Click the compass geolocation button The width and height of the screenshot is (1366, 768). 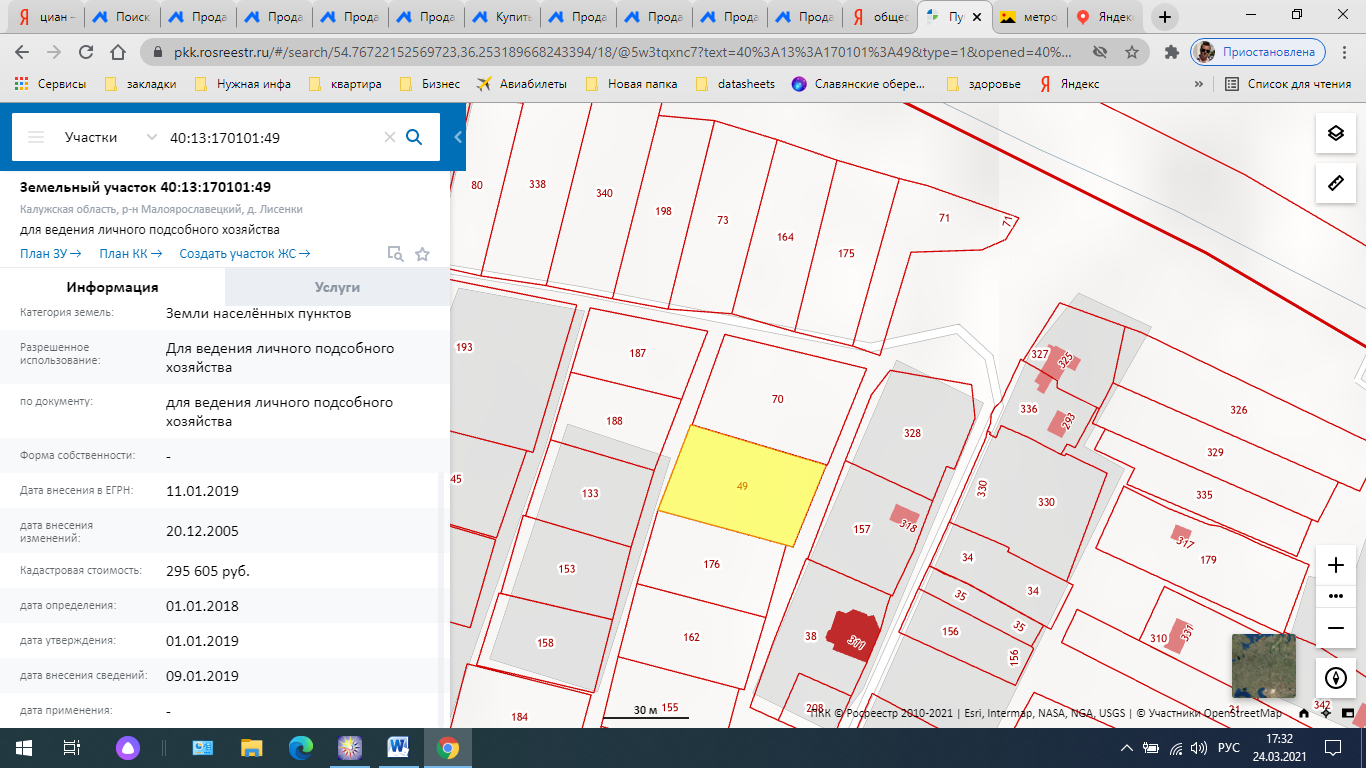click(1335, 678)
